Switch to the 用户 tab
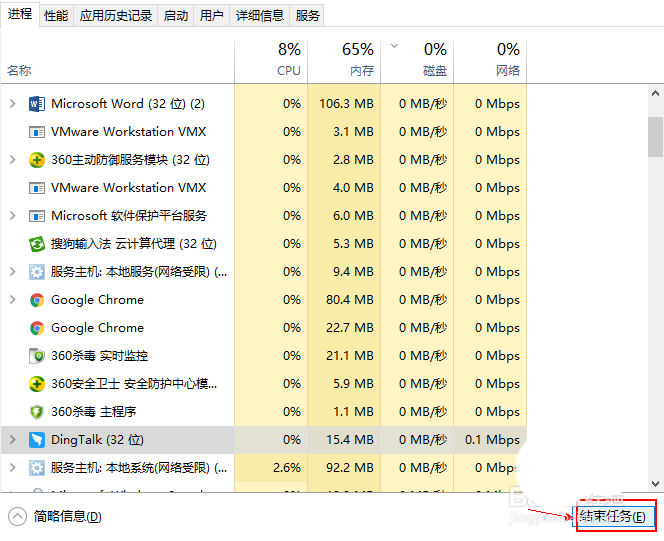This screenshot has height=541, width=664. click(x=211, y=16)
